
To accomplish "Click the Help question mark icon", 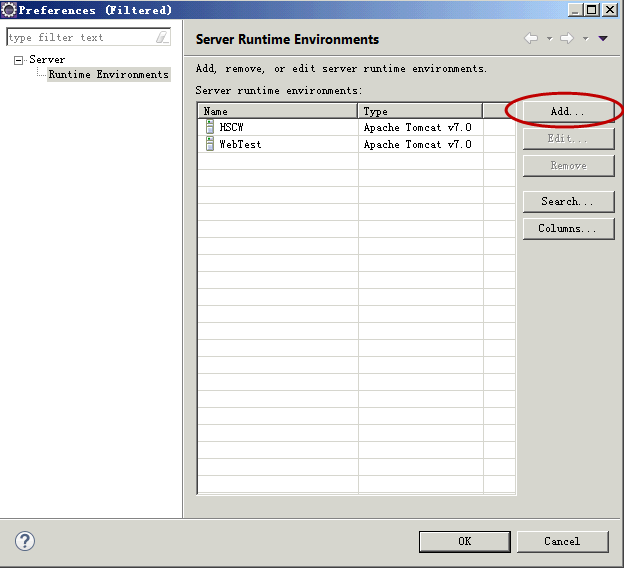I will (x=25, y=541).
